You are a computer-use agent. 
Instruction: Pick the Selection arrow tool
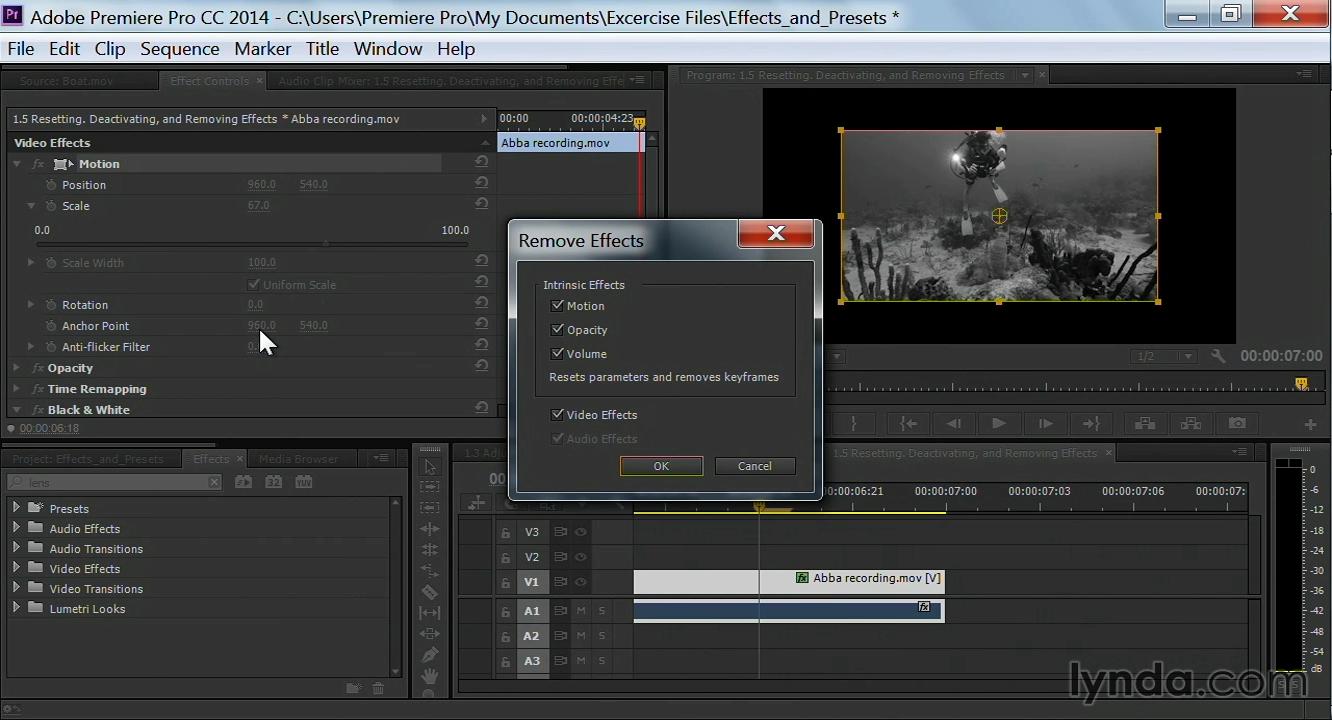pyautogui.click(x=430, y=467)
